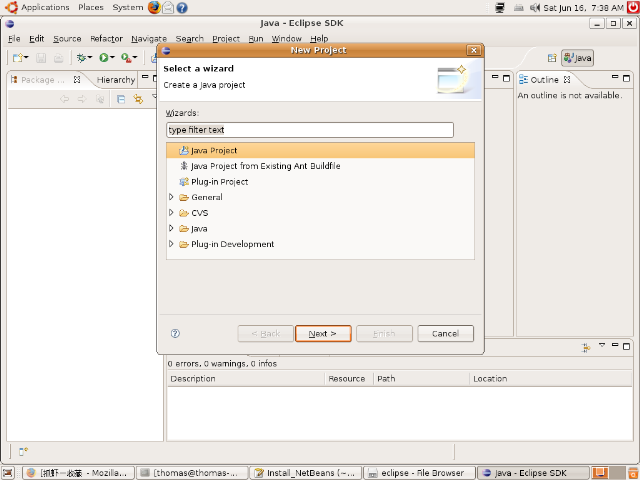Sort problems by Path column
The width and height of the screenshot is (640, 480).
pos(421,379)
